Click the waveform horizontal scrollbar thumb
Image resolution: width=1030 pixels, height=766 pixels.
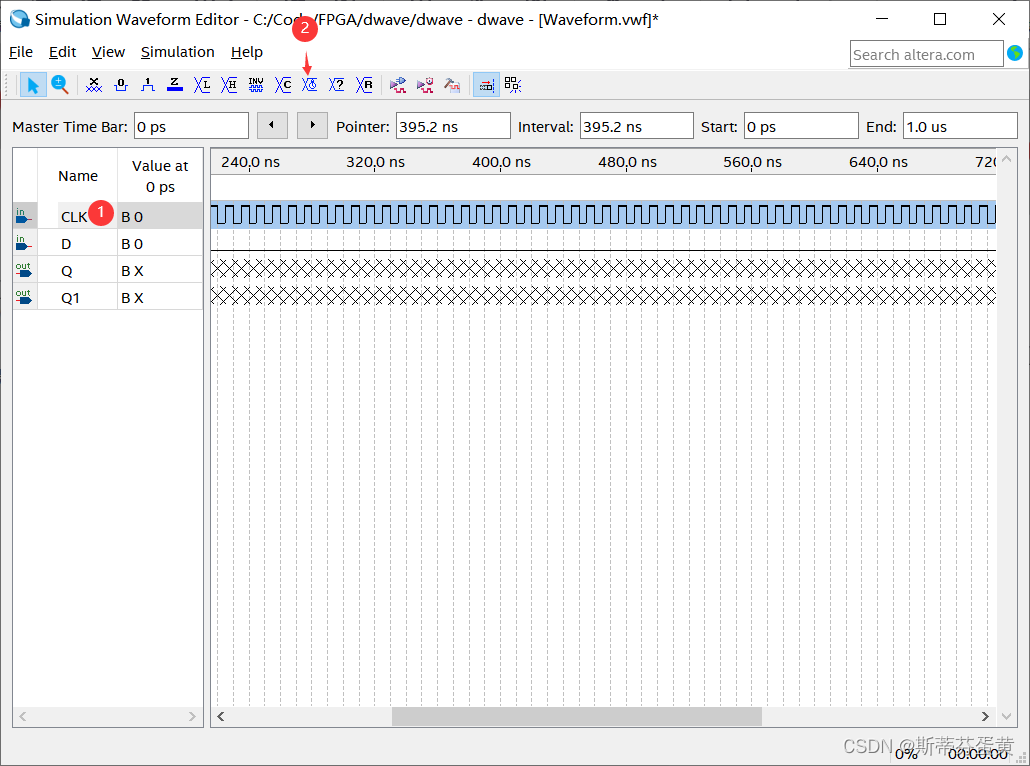[577, 716]
